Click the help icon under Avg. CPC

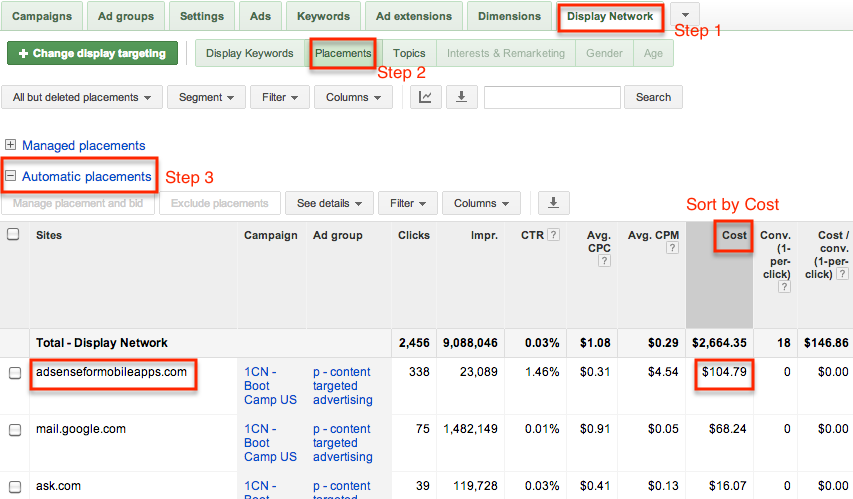point(604,261)
